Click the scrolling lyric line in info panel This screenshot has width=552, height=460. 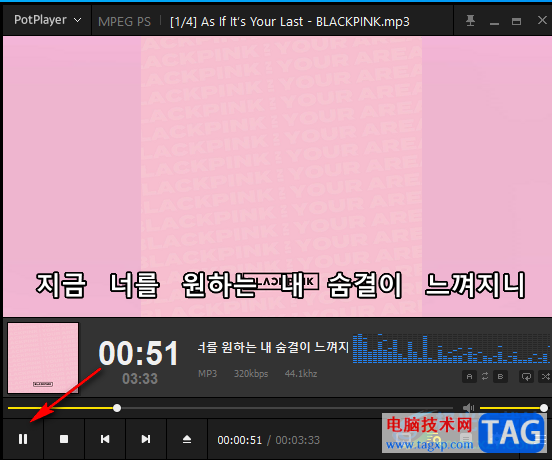273,347
